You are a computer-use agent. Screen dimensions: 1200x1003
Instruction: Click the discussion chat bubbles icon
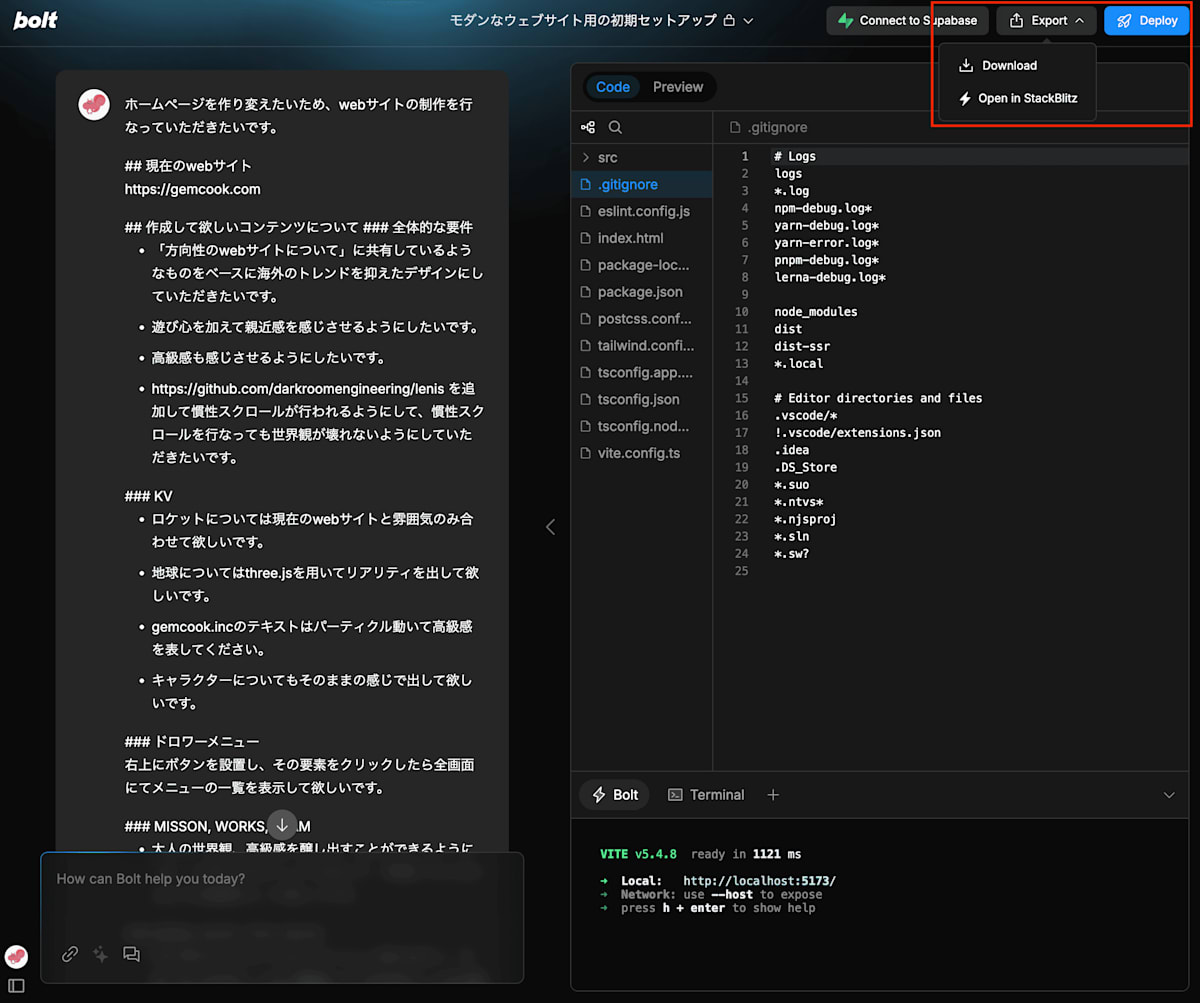point(131,954)
